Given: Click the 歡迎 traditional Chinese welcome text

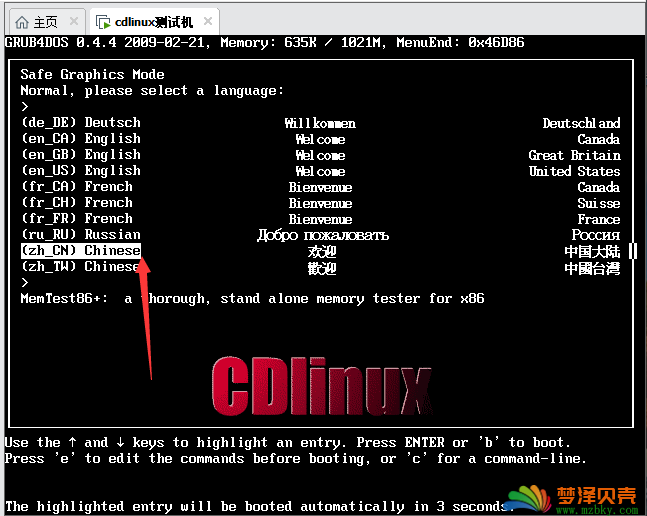Looking at the screenshot, I should click(x=322, y=268).
